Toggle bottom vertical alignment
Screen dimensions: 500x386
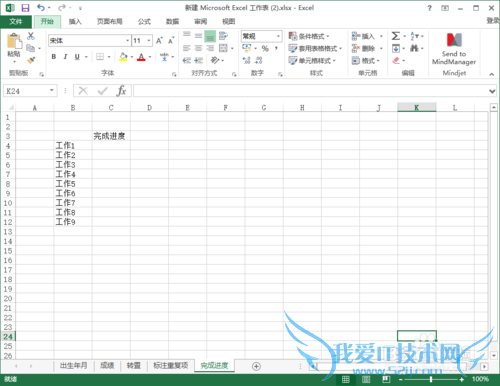coord(210,36)
